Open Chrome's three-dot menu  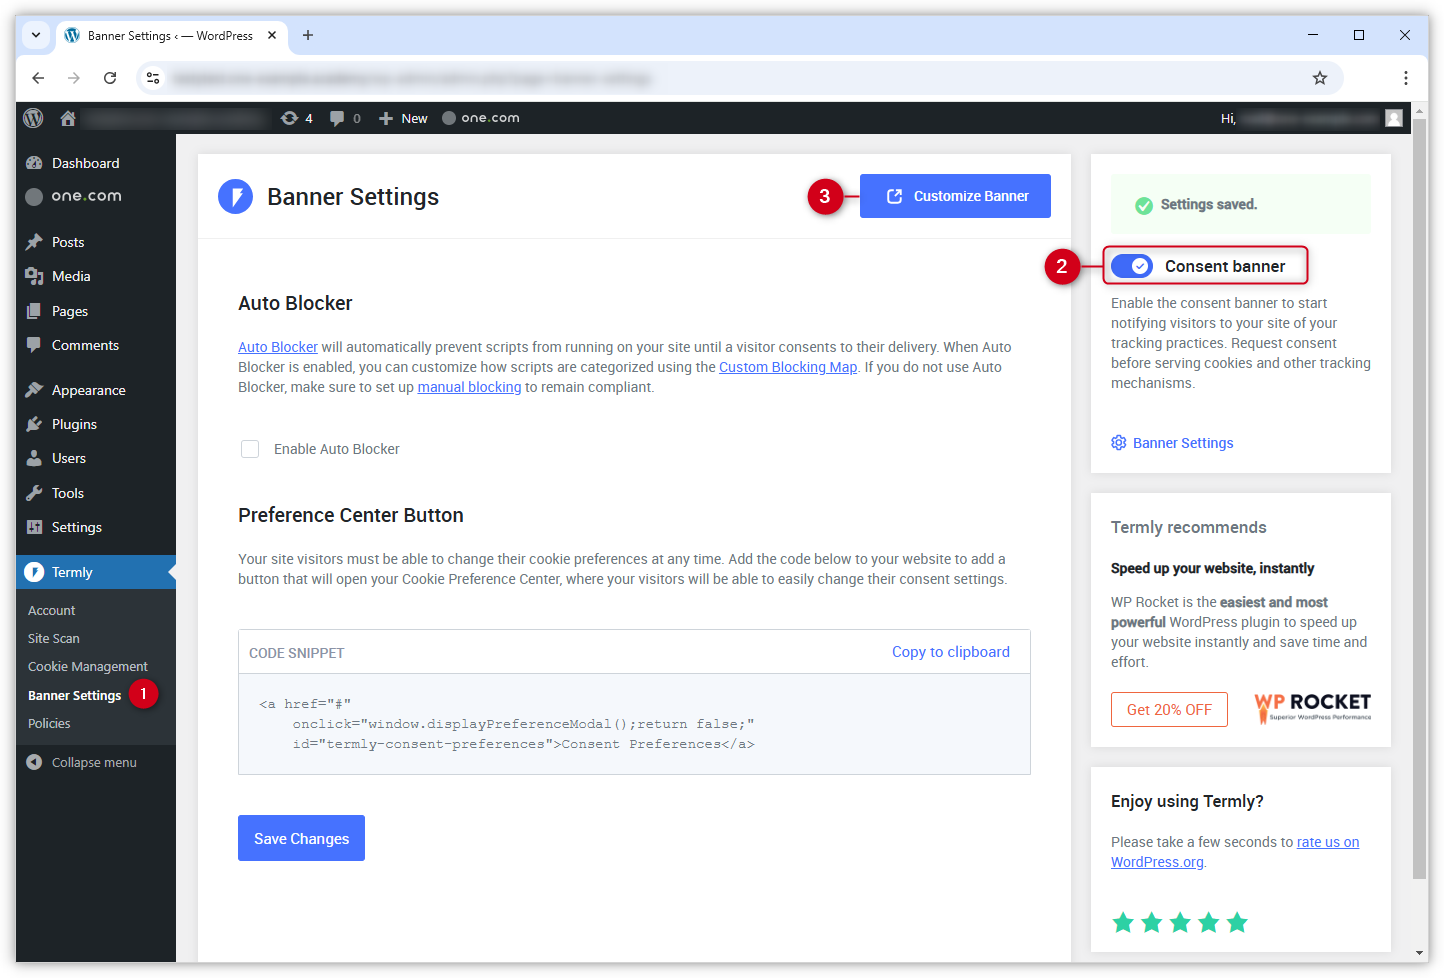[1406, 77]
